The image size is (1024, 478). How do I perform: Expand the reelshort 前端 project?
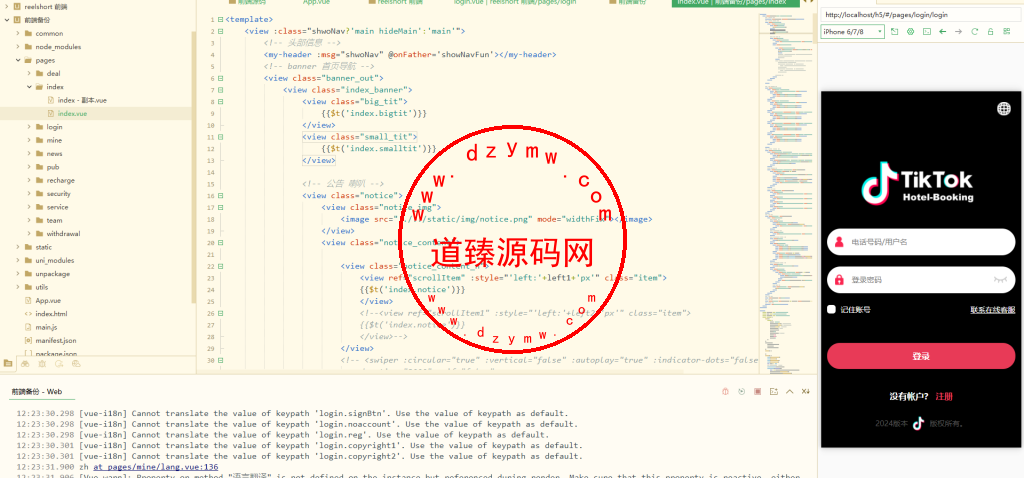(7, 7)
